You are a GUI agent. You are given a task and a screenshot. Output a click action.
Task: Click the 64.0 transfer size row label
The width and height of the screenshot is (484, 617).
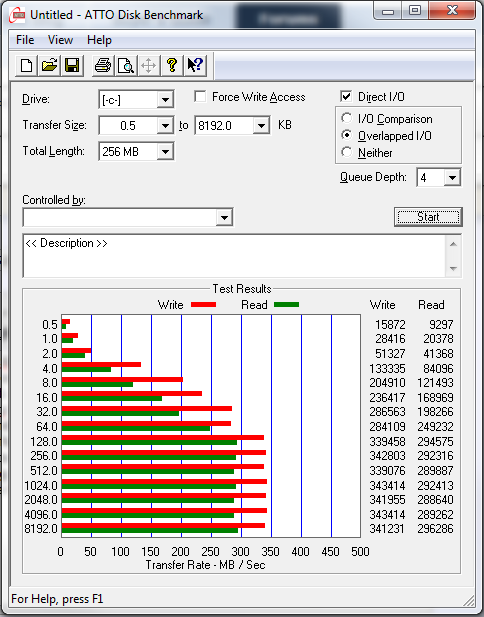(47, 427)
